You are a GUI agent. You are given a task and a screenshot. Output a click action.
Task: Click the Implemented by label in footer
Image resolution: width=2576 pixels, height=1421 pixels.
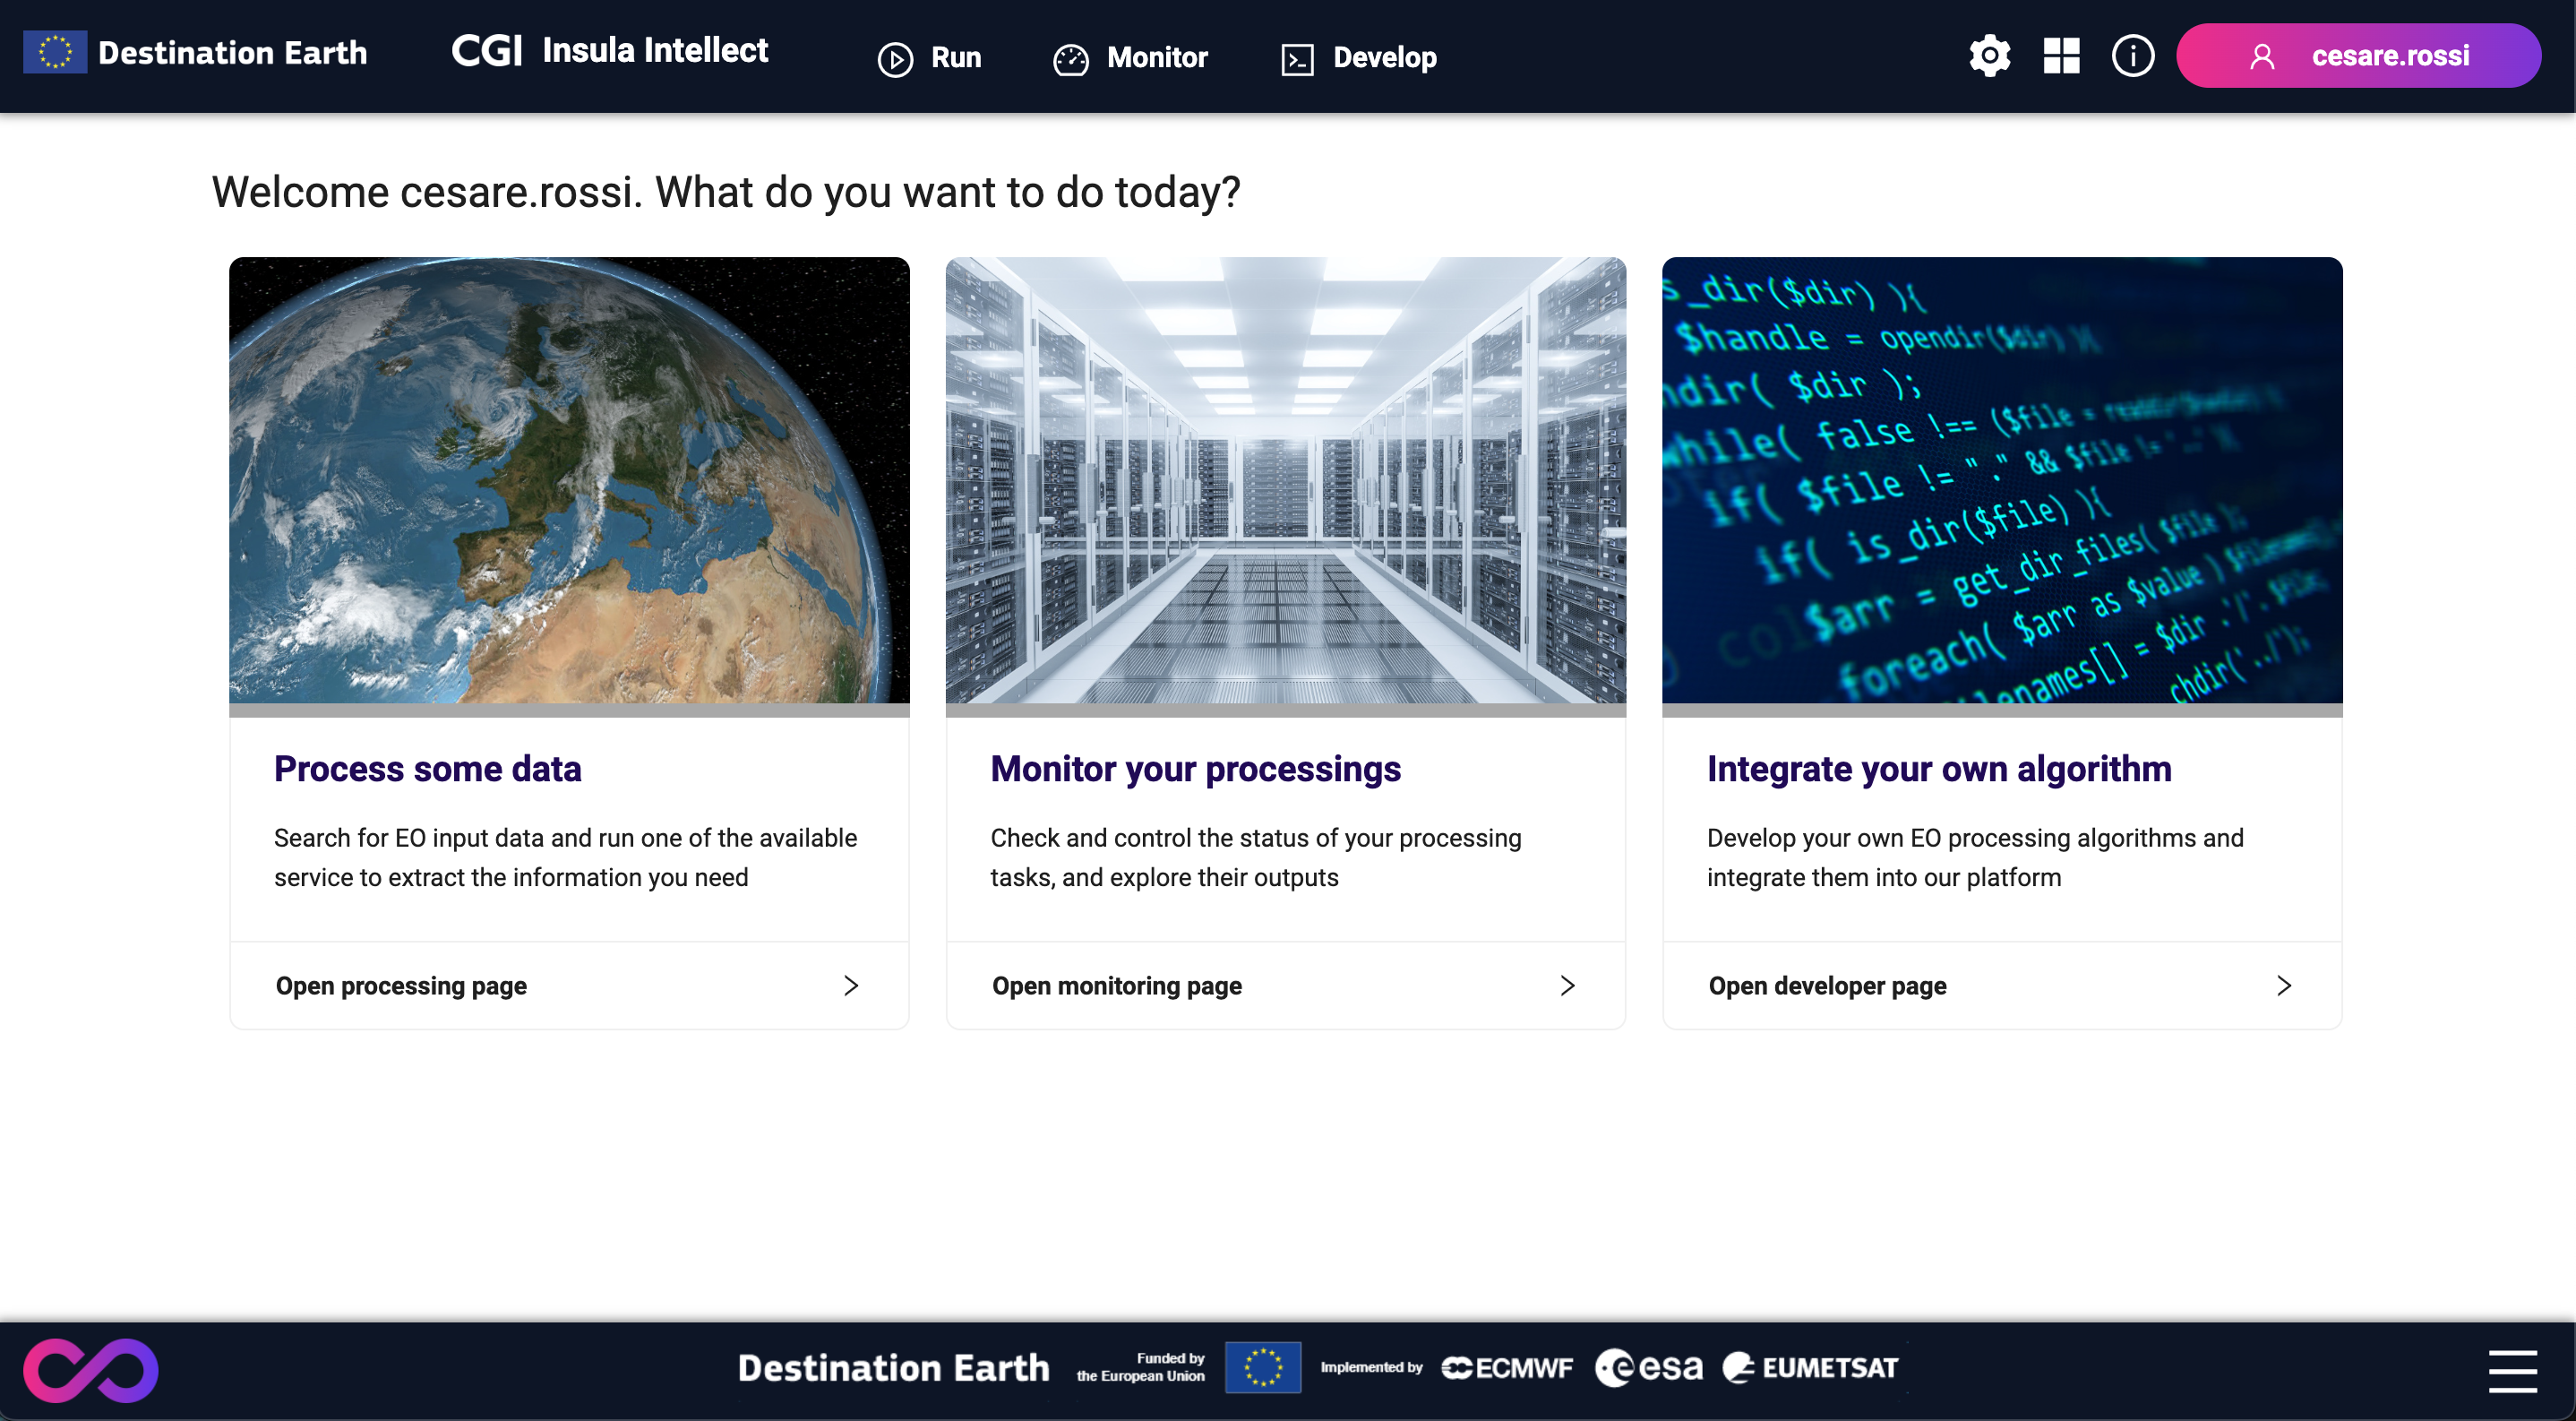(x=1371, y=1367)
